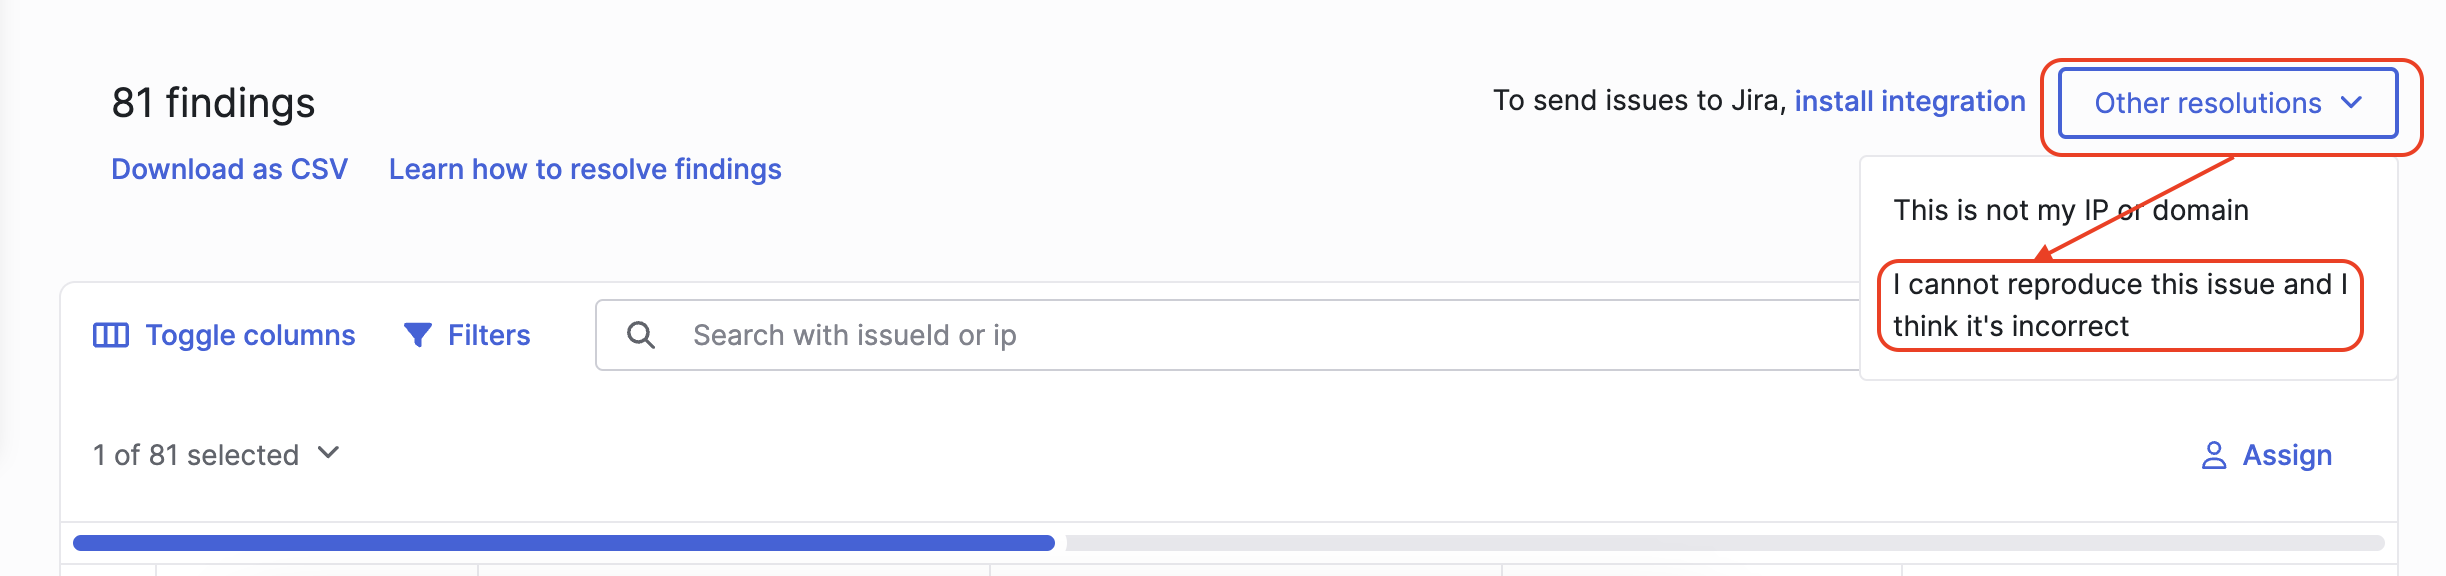
Task: Click the Filters funnel icon
Action: pos(418,335)
